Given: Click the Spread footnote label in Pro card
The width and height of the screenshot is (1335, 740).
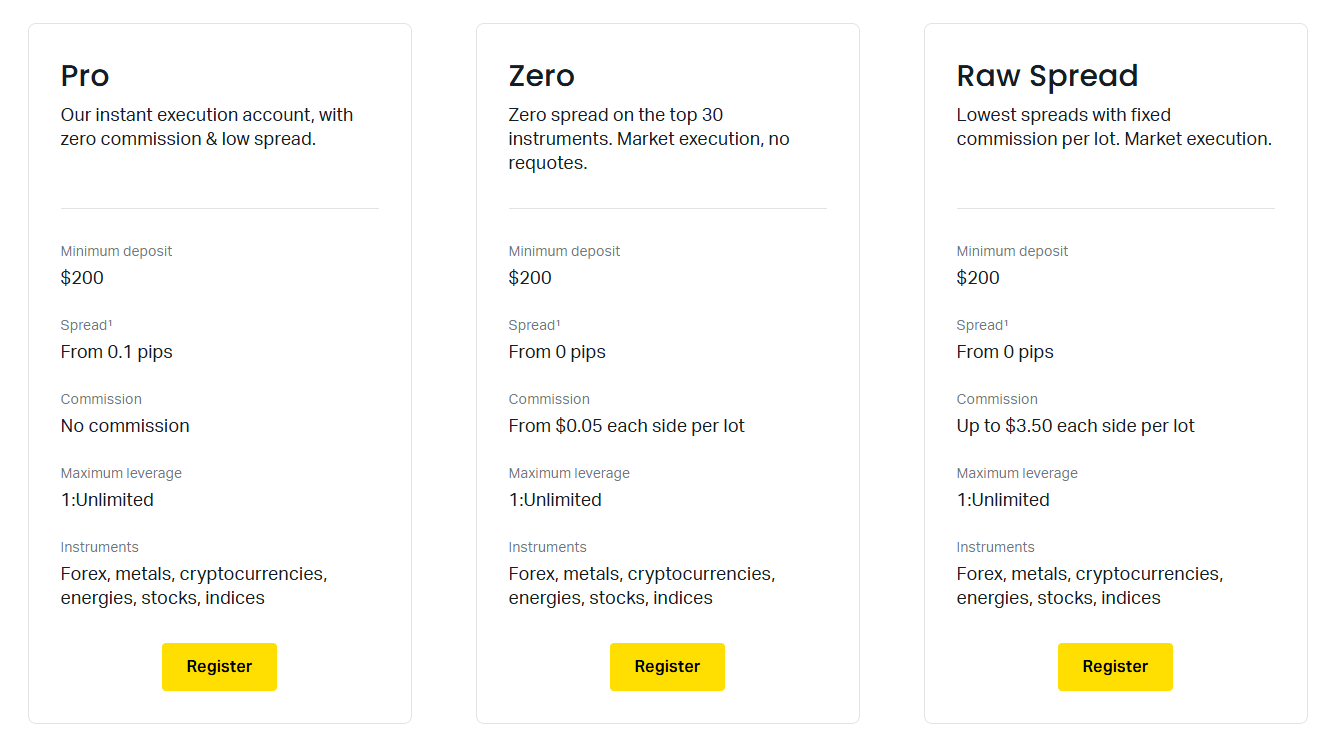Looking at the screenshot, I should click(86, 325).
